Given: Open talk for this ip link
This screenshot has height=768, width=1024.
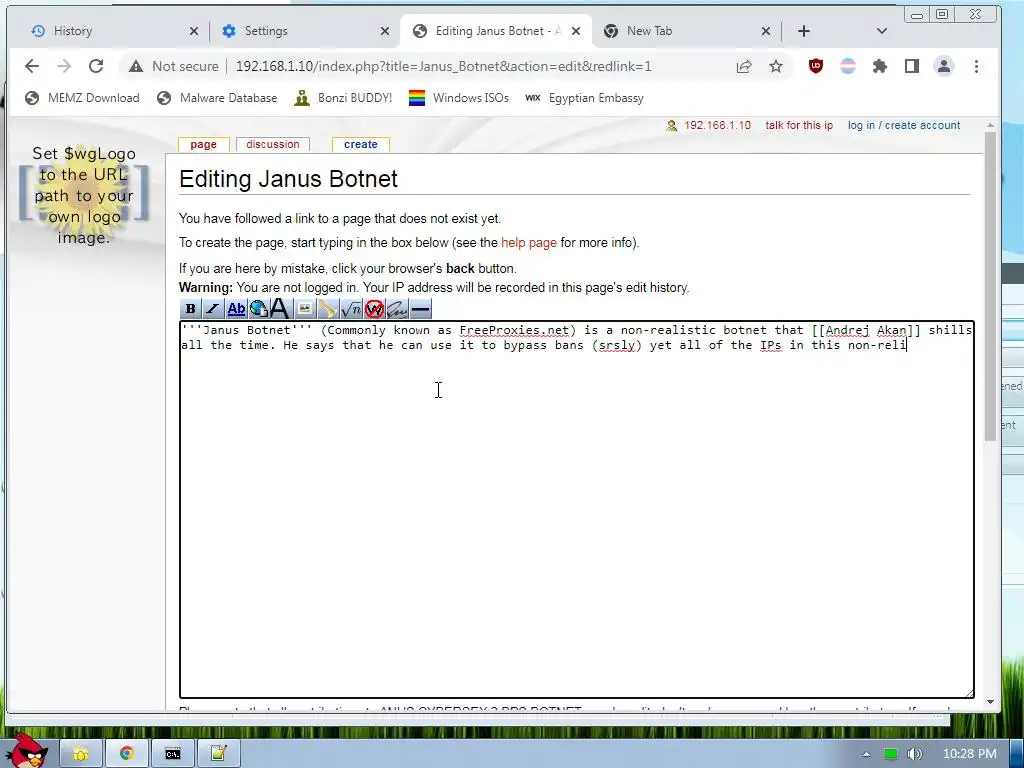Looking at the screenshot, I should click(799, 125).
